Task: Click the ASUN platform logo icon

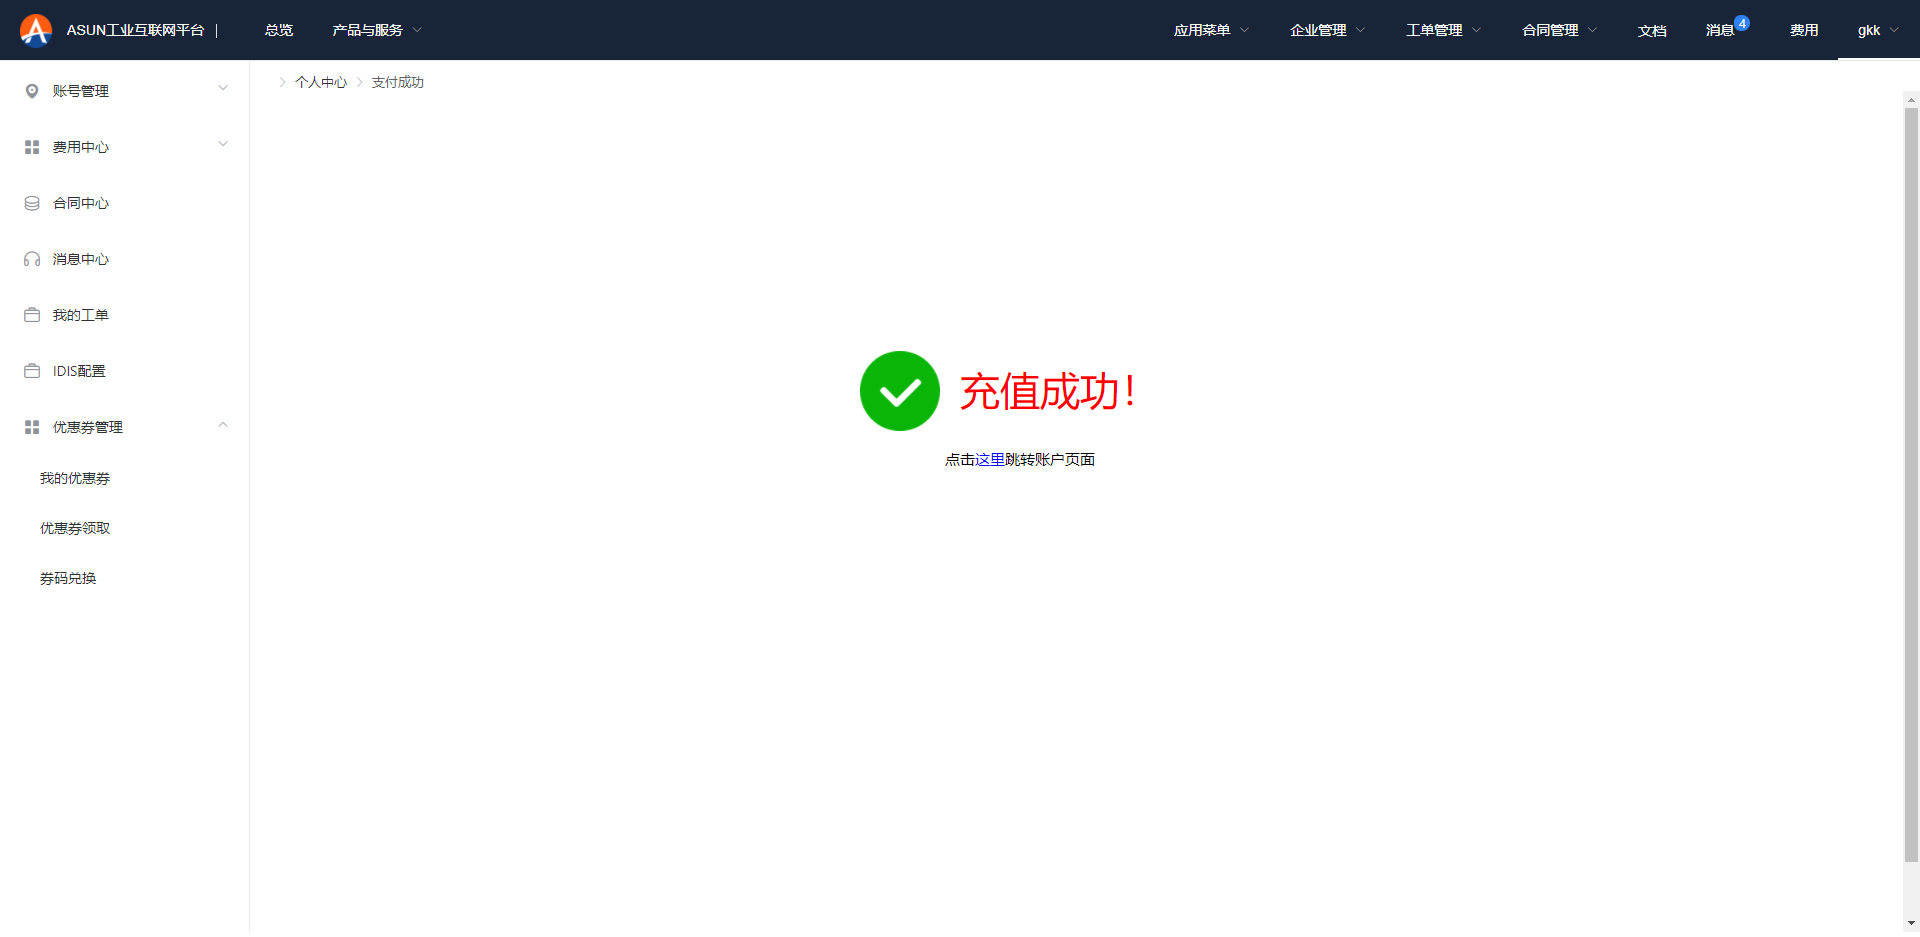Action: pos(36,30)
